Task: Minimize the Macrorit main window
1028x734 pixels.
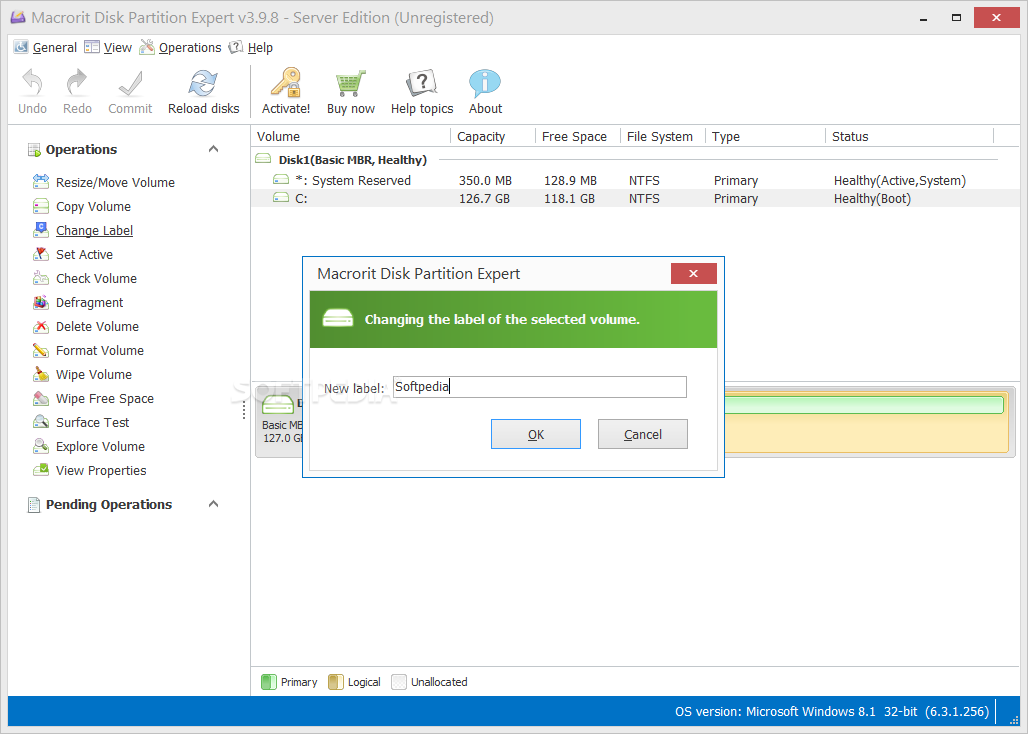Action: click(924, 18)
